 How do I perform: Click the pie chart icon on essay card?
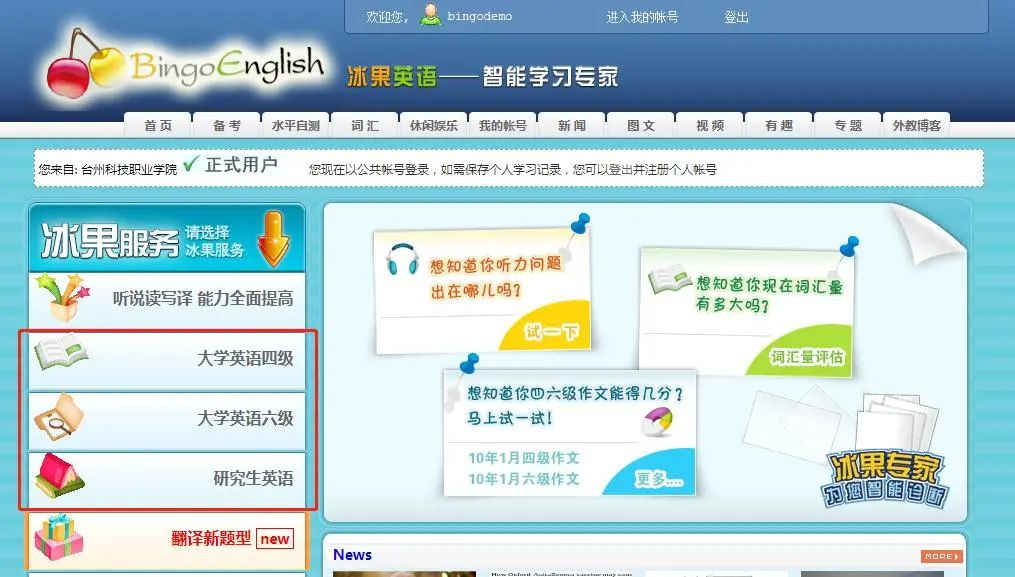[x=657, y=422]
